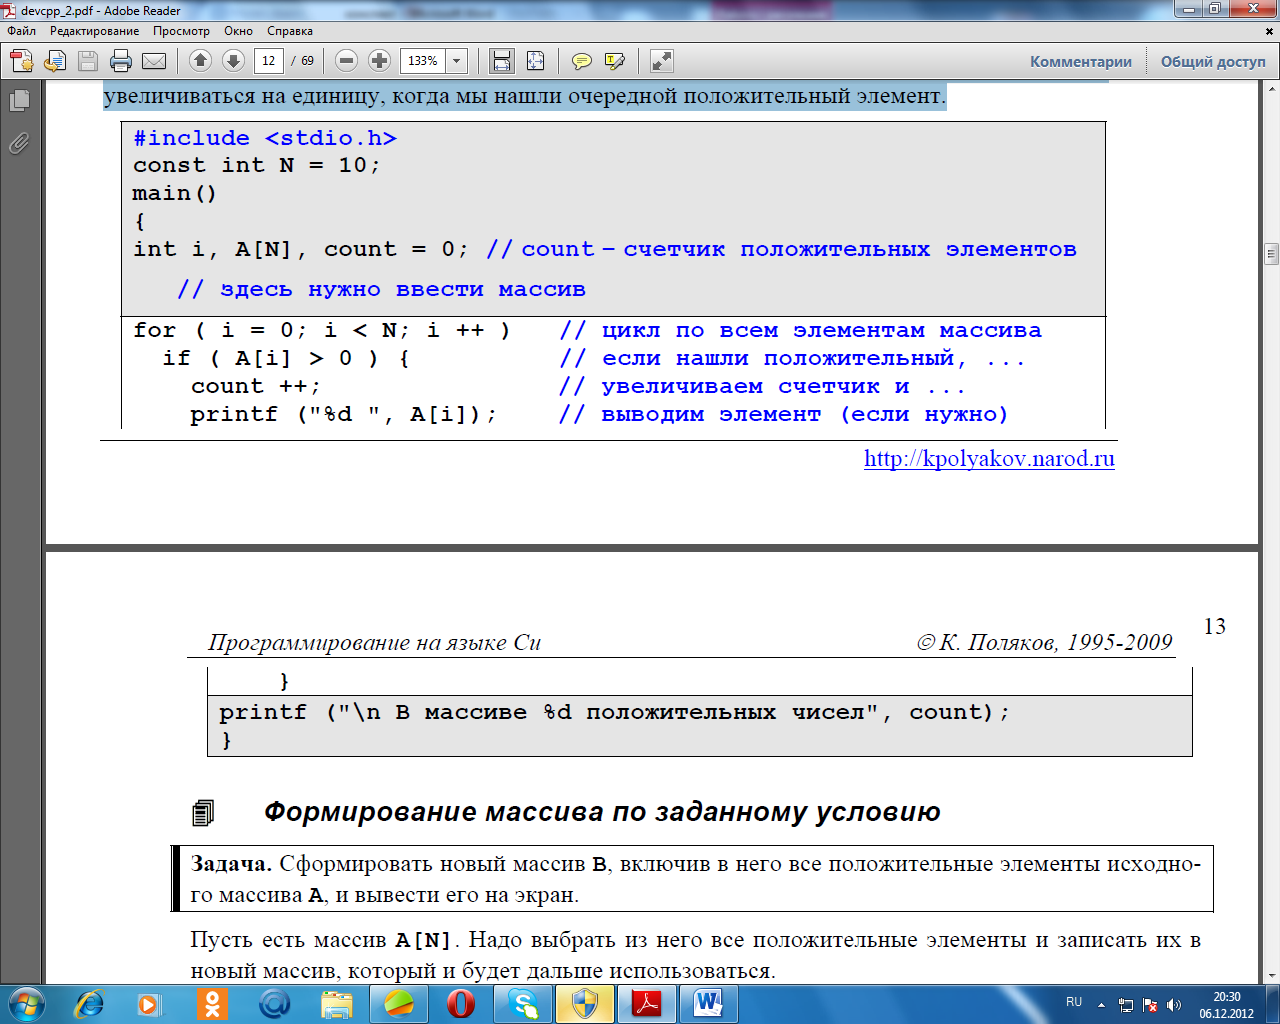1280x1024 pixels.
Task: Add a sticky note comment
Action: coord(581,61)
